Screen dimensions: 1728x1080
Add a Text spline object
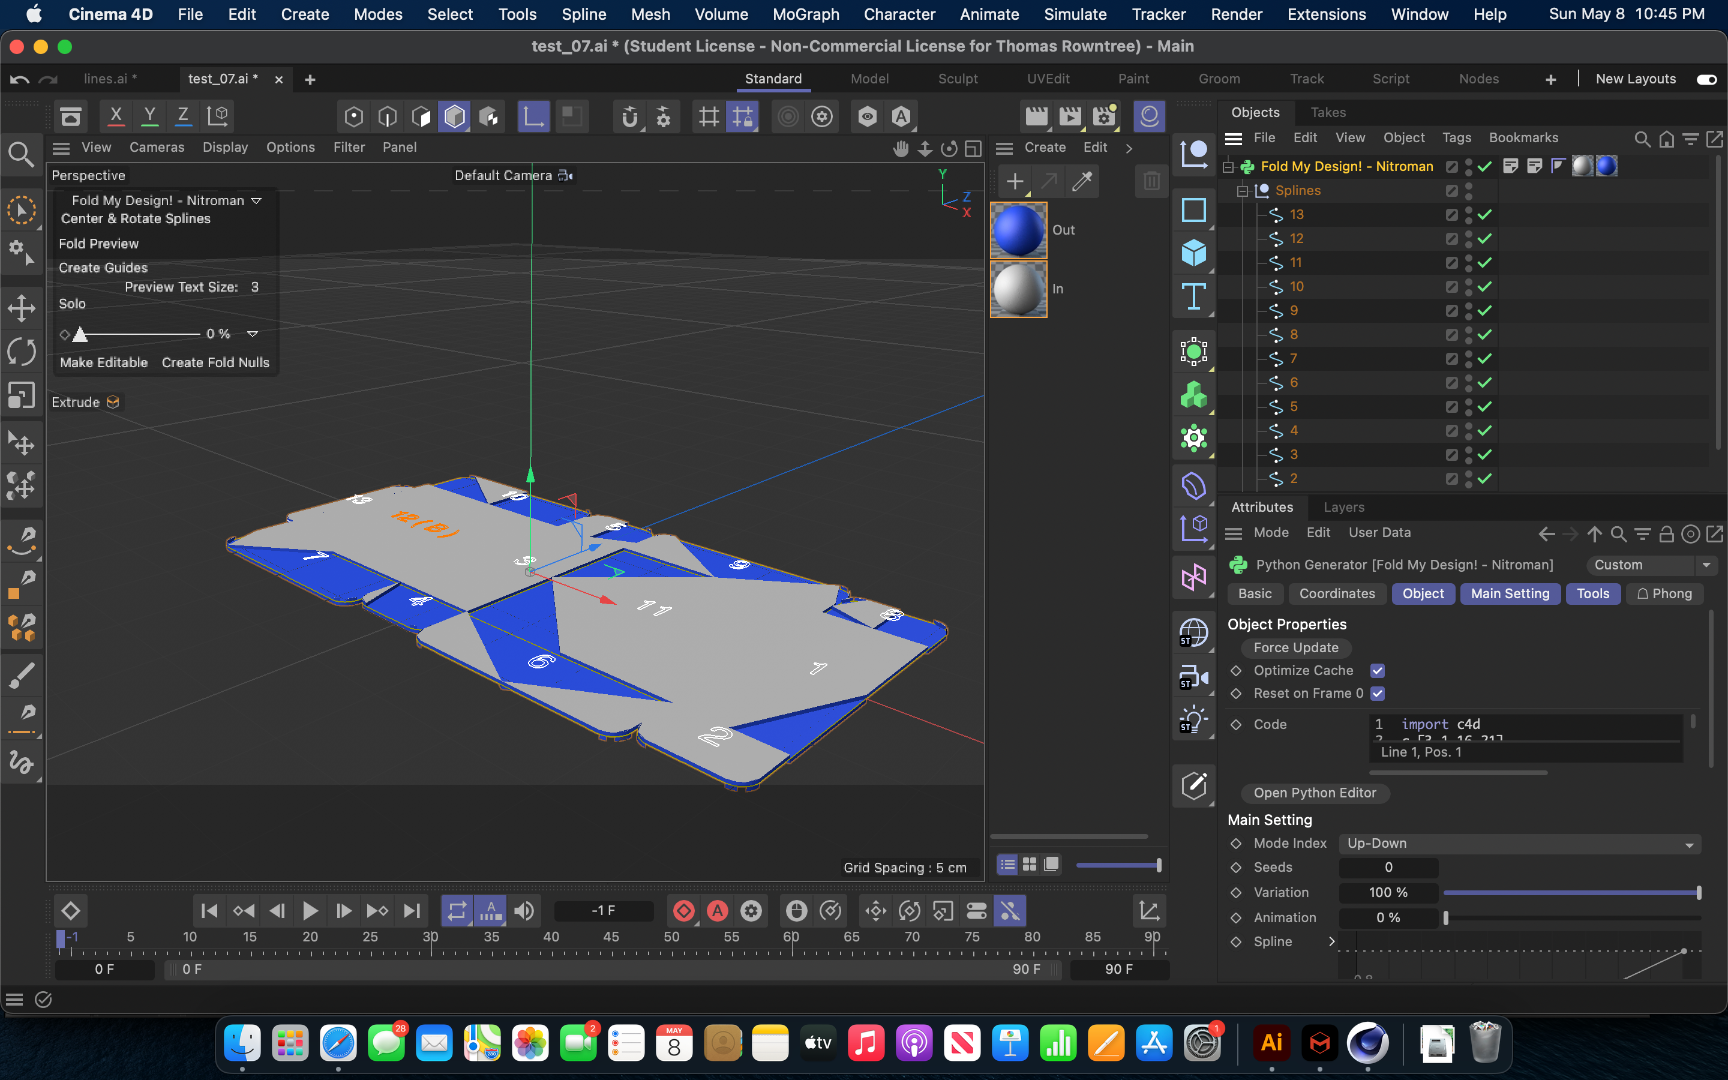point(1194,297)
